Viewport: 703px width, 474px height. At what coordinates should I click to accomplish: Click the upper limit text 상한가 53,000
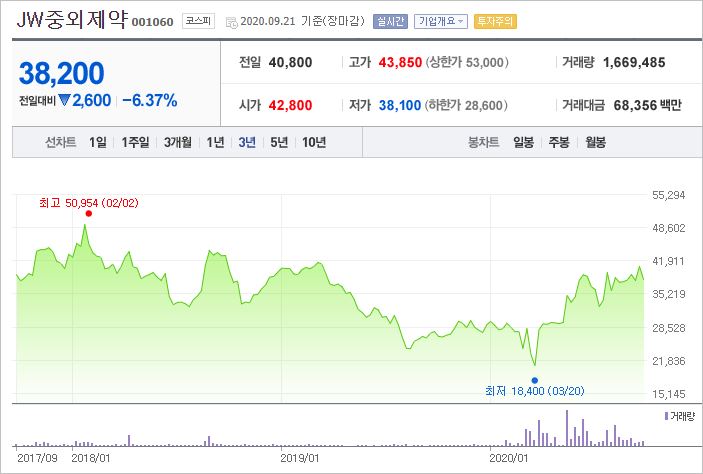[467, 62]
